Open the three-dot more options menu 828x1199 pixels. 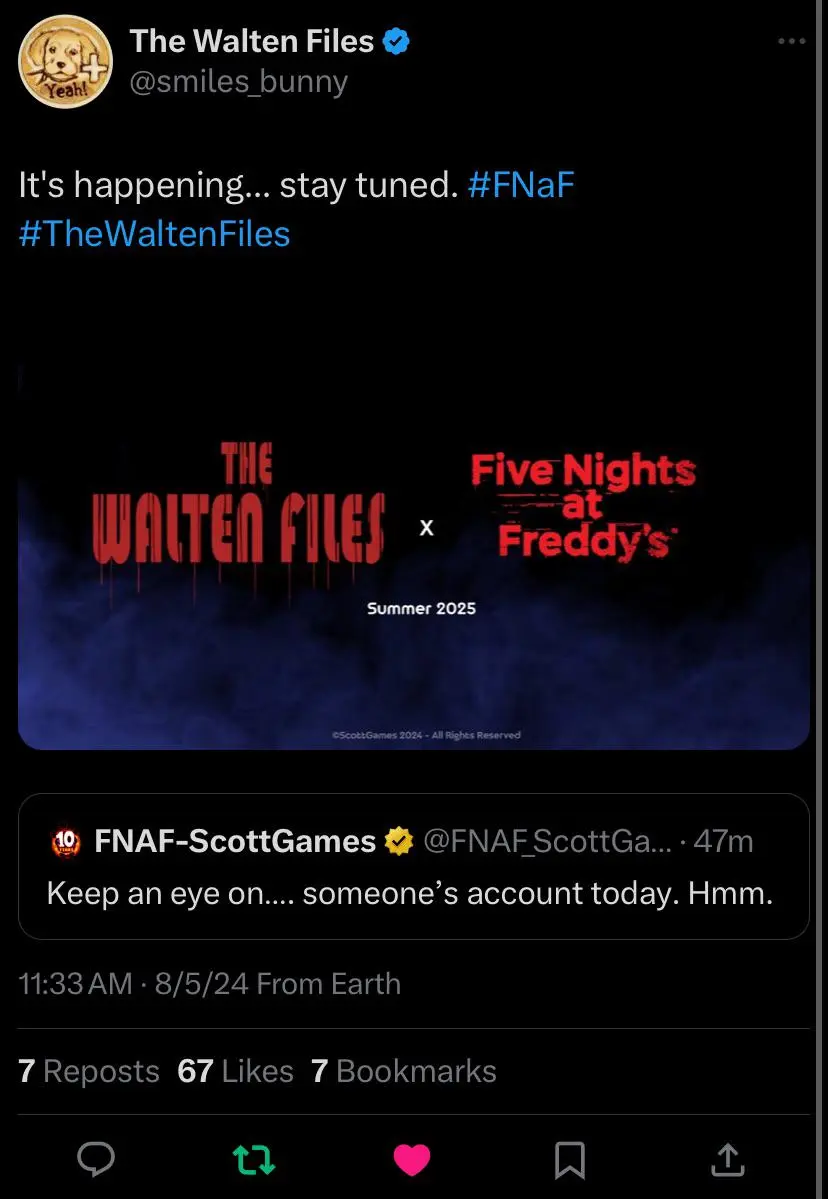pyautogui.click(x=790, y=42)
